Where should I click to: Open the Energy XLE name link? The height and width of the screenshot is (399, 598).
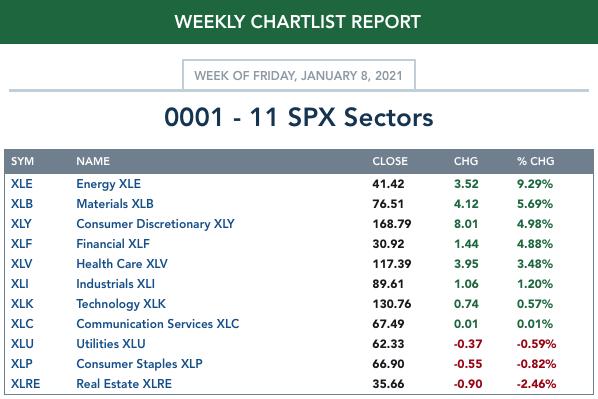pos(108,184)
